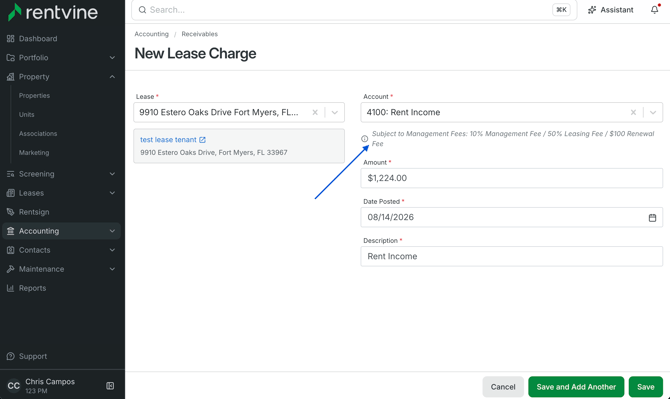Click the Accounting bank icon
670x399 pixels.
(x=11, y=231)
